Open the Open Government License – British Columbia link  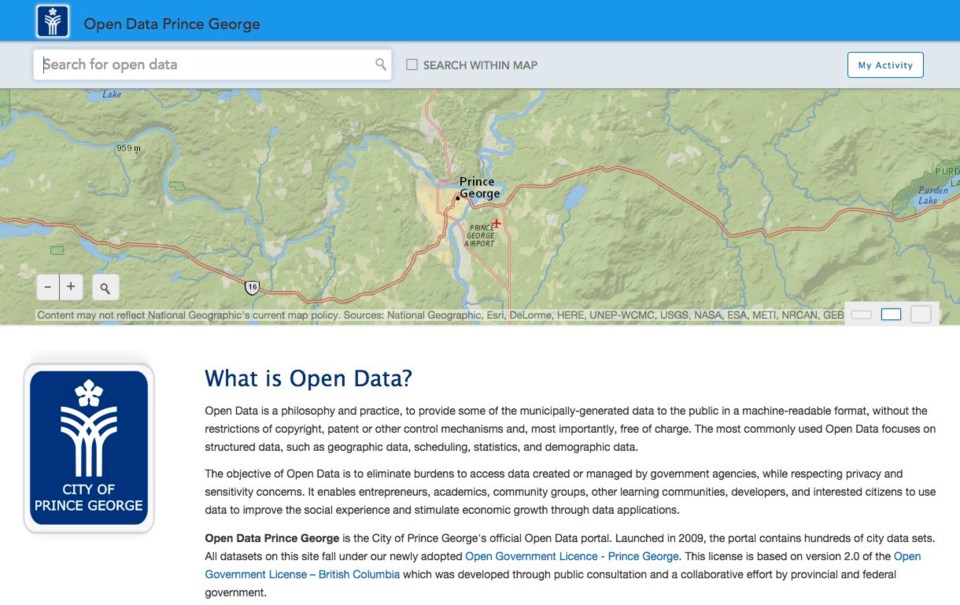click(x=563, y=565)
